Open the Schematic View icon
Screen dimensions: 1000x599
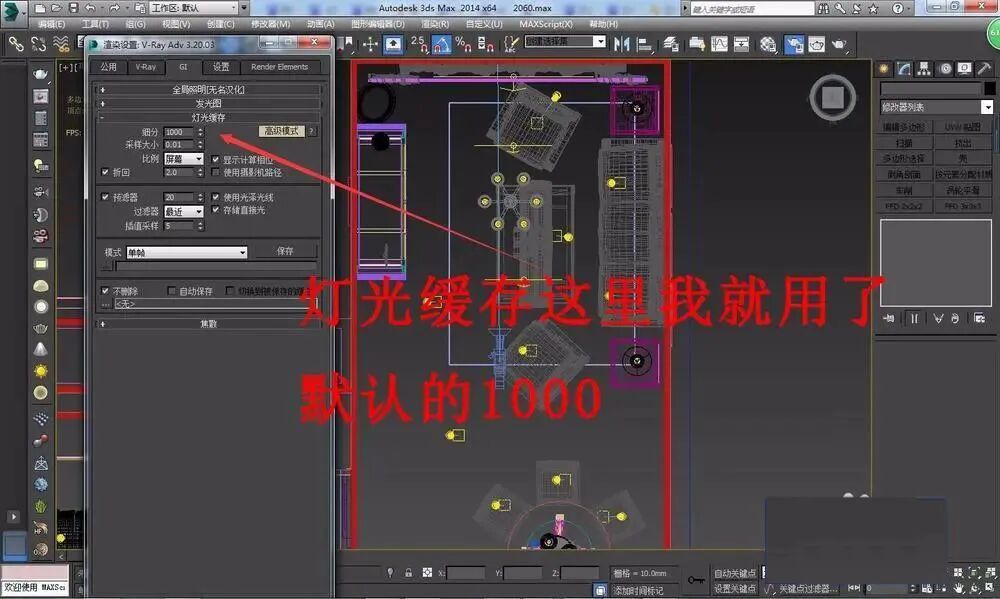[x=741, y=44]
